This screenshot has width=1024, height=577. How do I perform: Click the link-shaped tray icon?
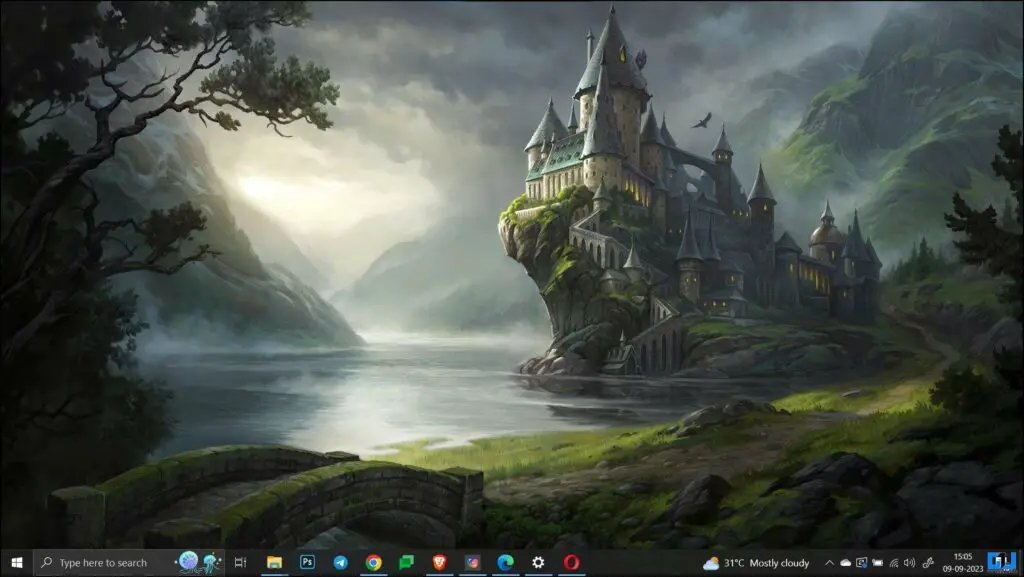[x=927, y=563]
